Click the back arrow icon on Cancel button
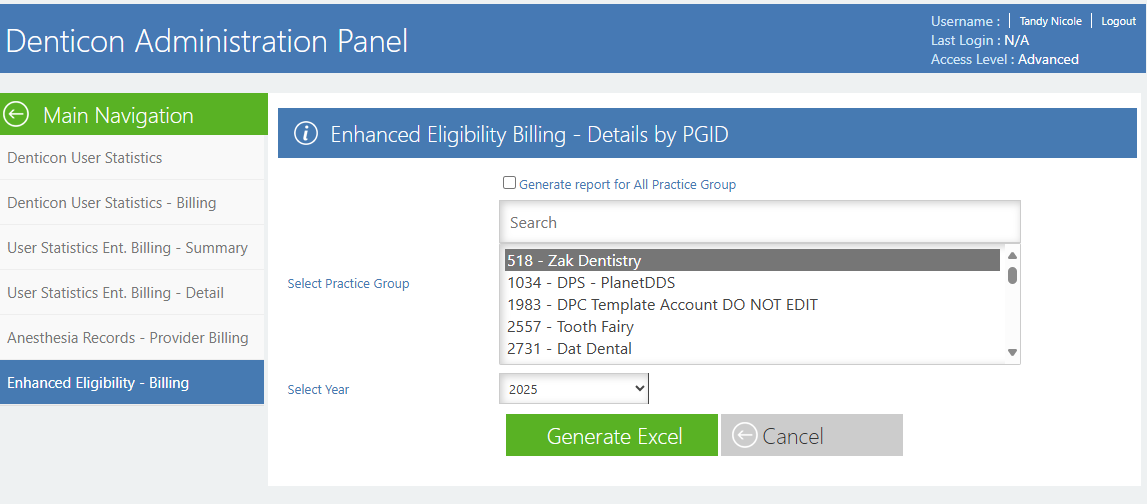 [744, 436]
